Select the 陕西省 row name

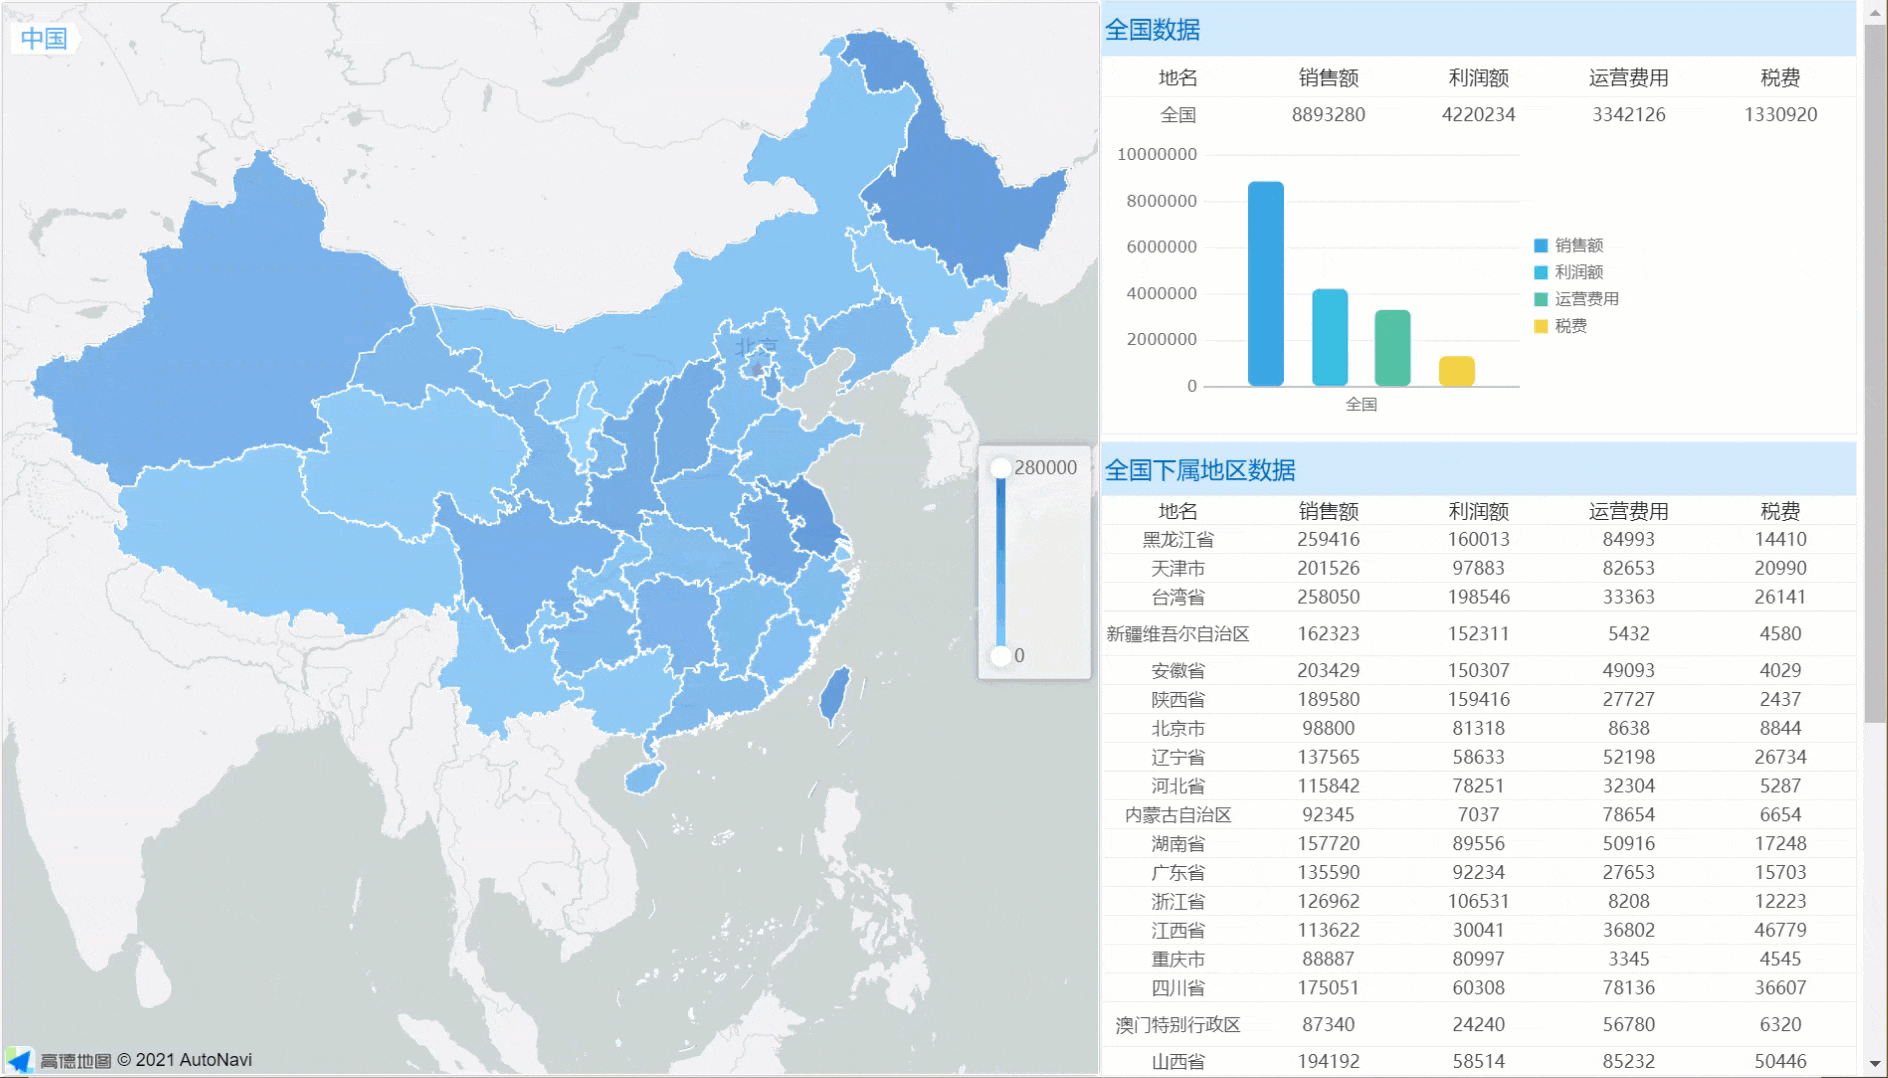point(1178,700)
